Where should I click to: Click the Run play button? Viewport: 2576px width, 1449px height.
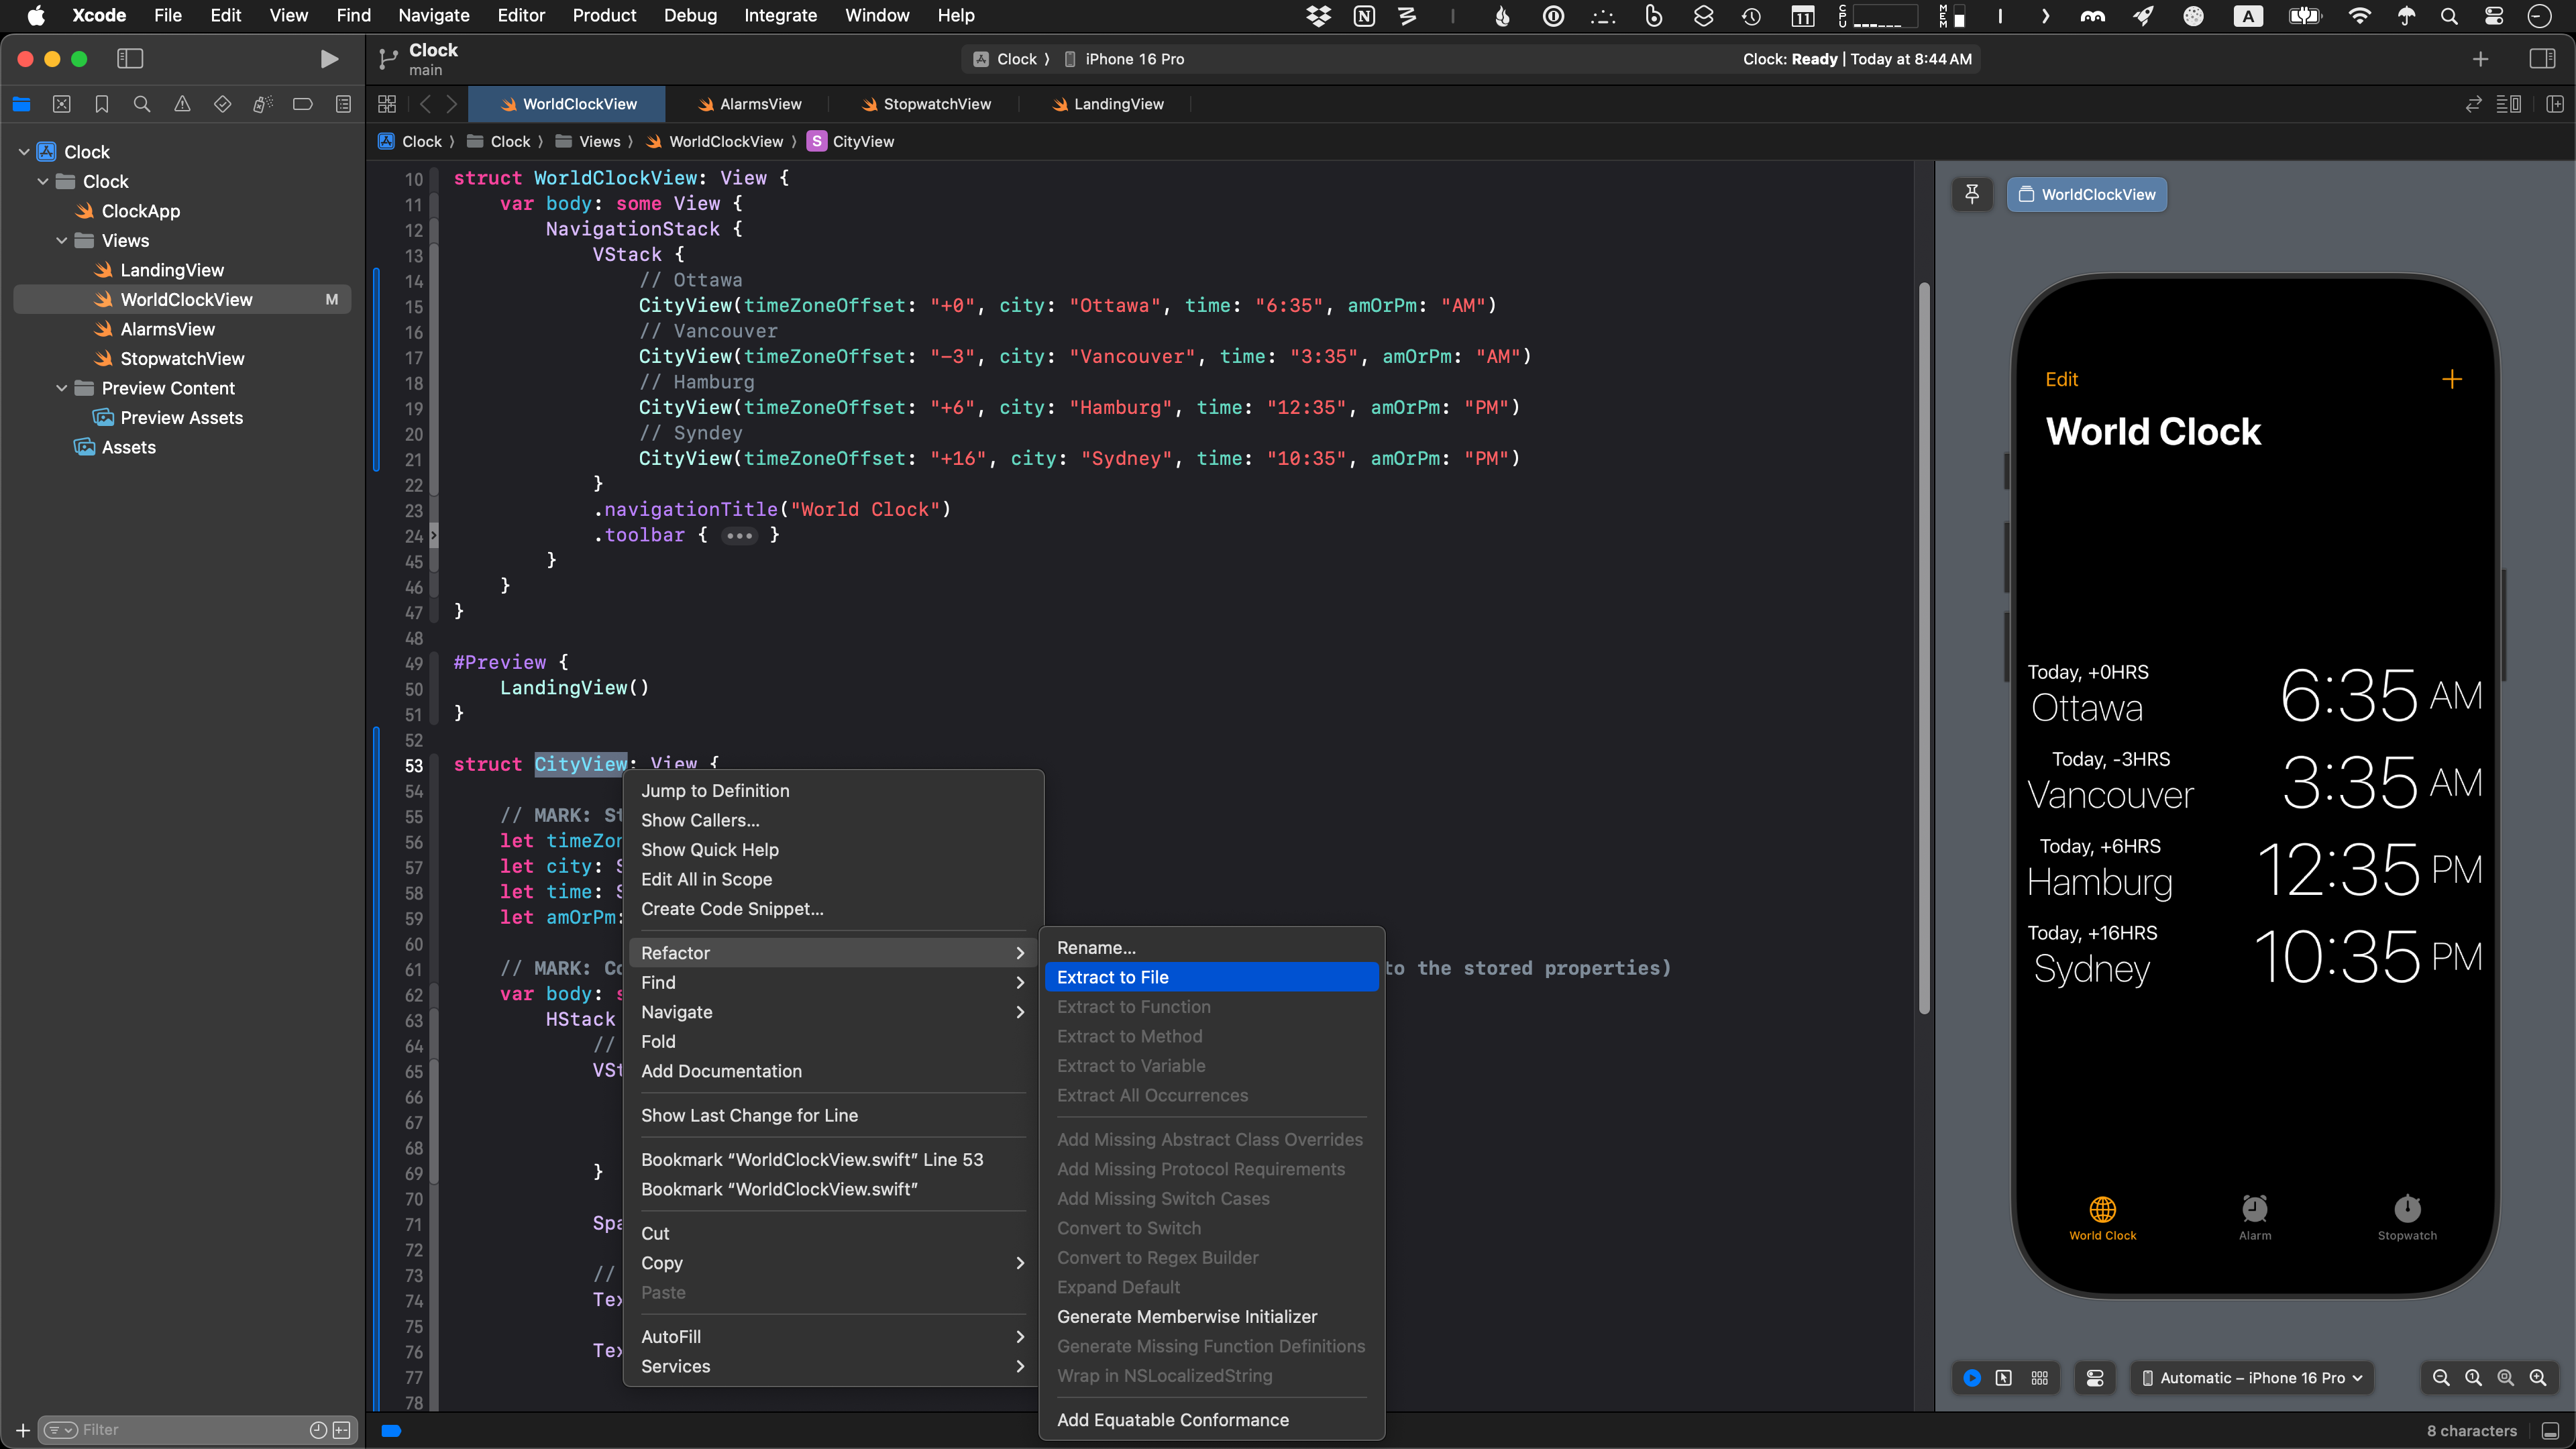pyautogui.click(x=328, y=59)
